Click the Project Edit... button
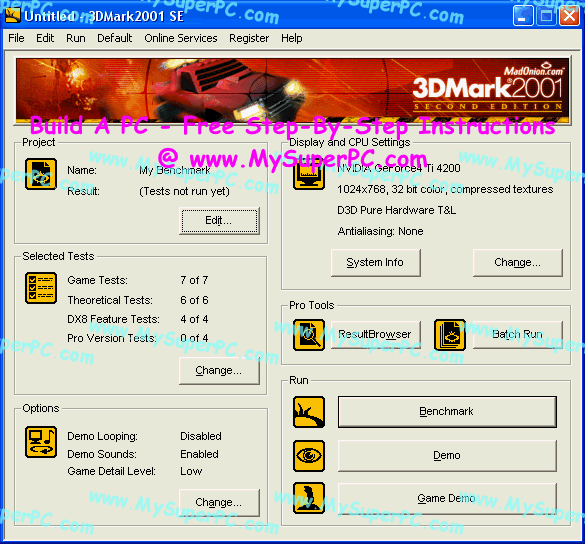 click(x=219, y=221)
